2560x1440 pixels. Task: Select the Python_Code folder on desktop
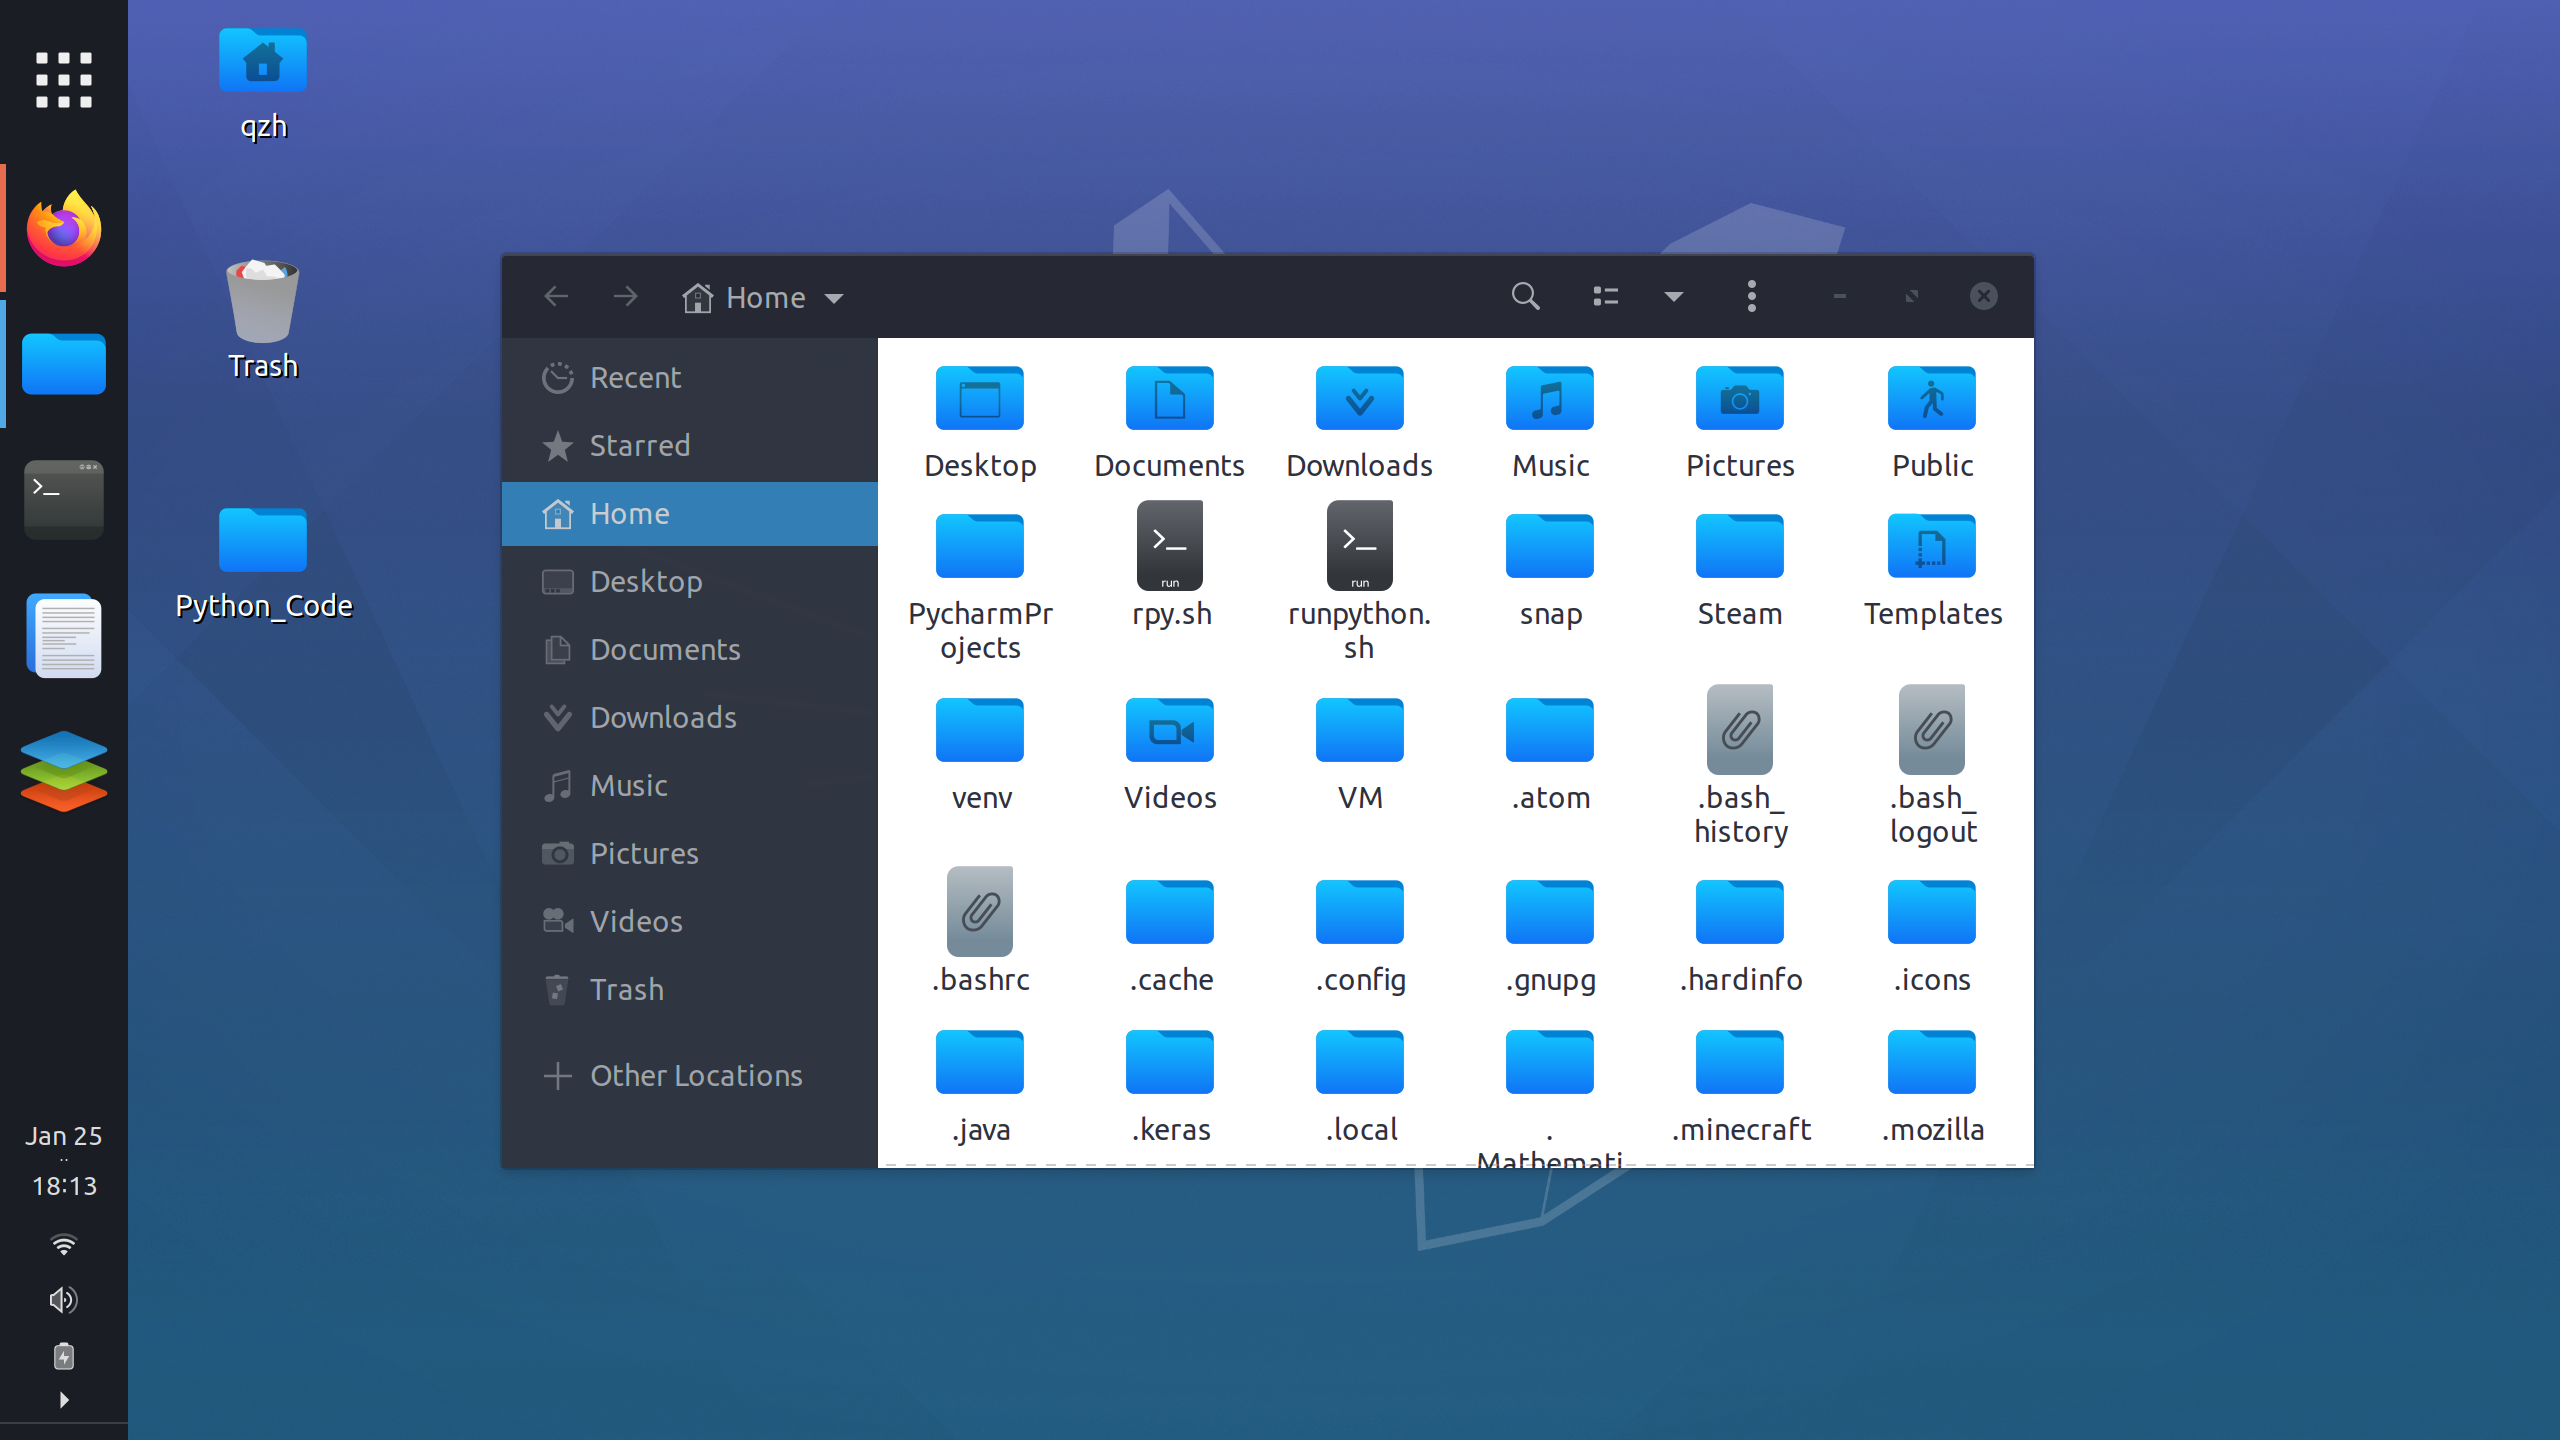point(263,563)
